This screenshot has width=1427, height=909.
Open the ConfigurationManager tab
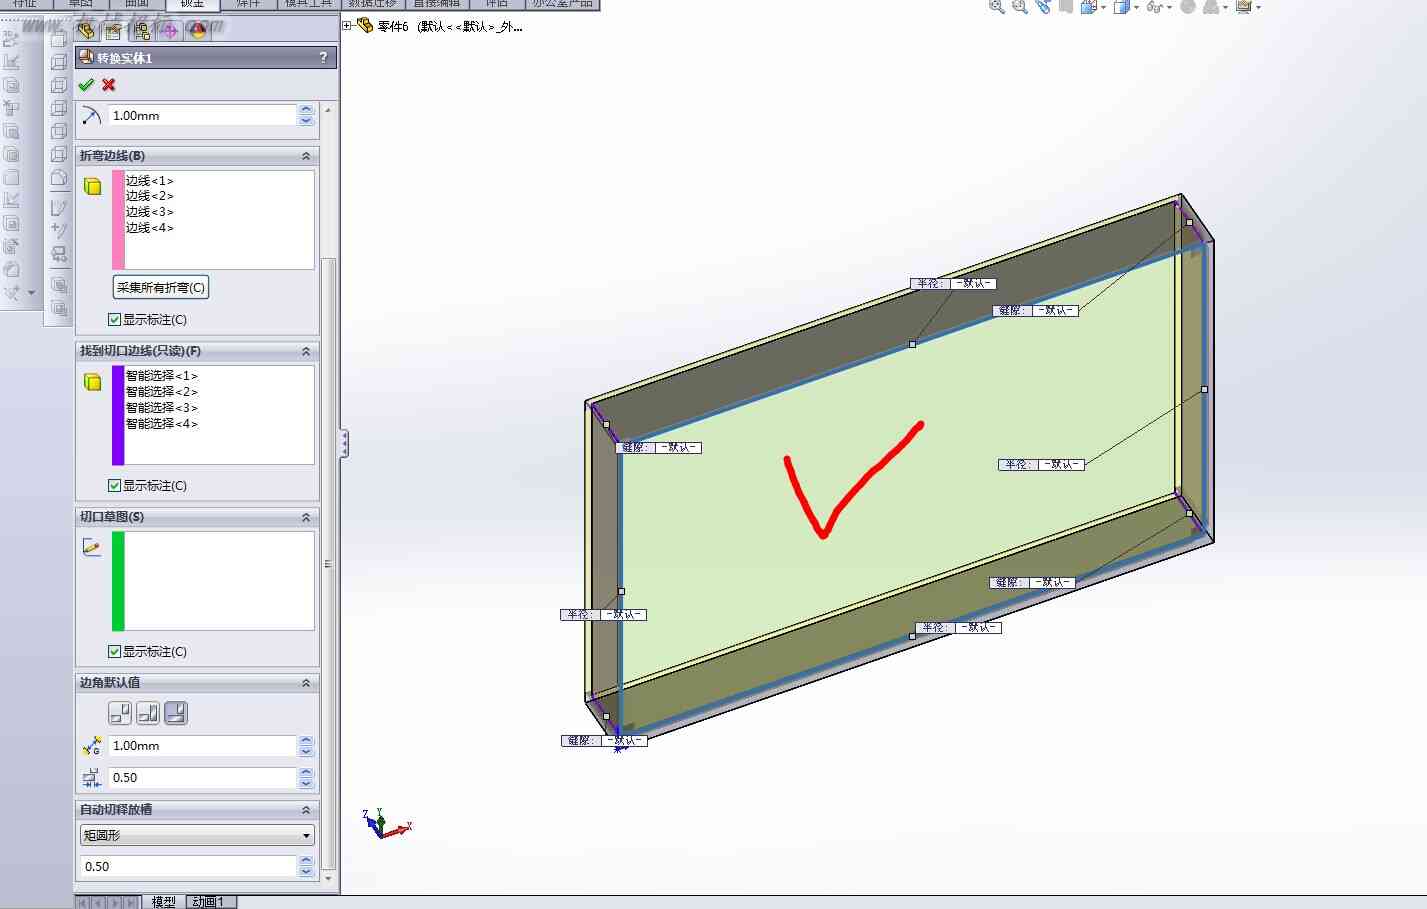coord(141,31)
